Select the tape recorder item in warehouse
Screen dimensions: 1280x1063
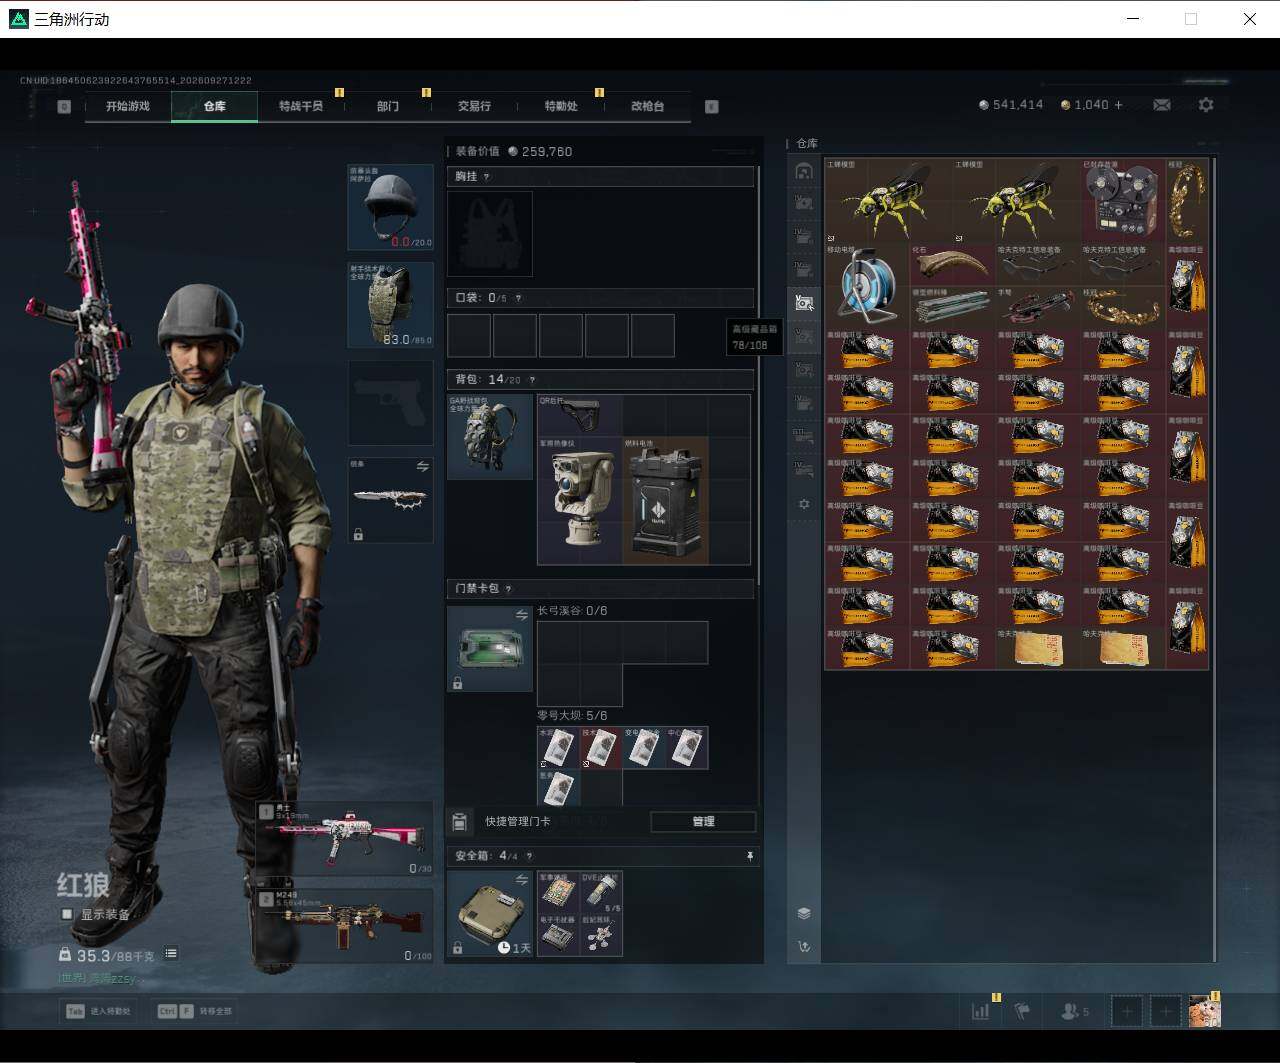tap(1124, 201)
